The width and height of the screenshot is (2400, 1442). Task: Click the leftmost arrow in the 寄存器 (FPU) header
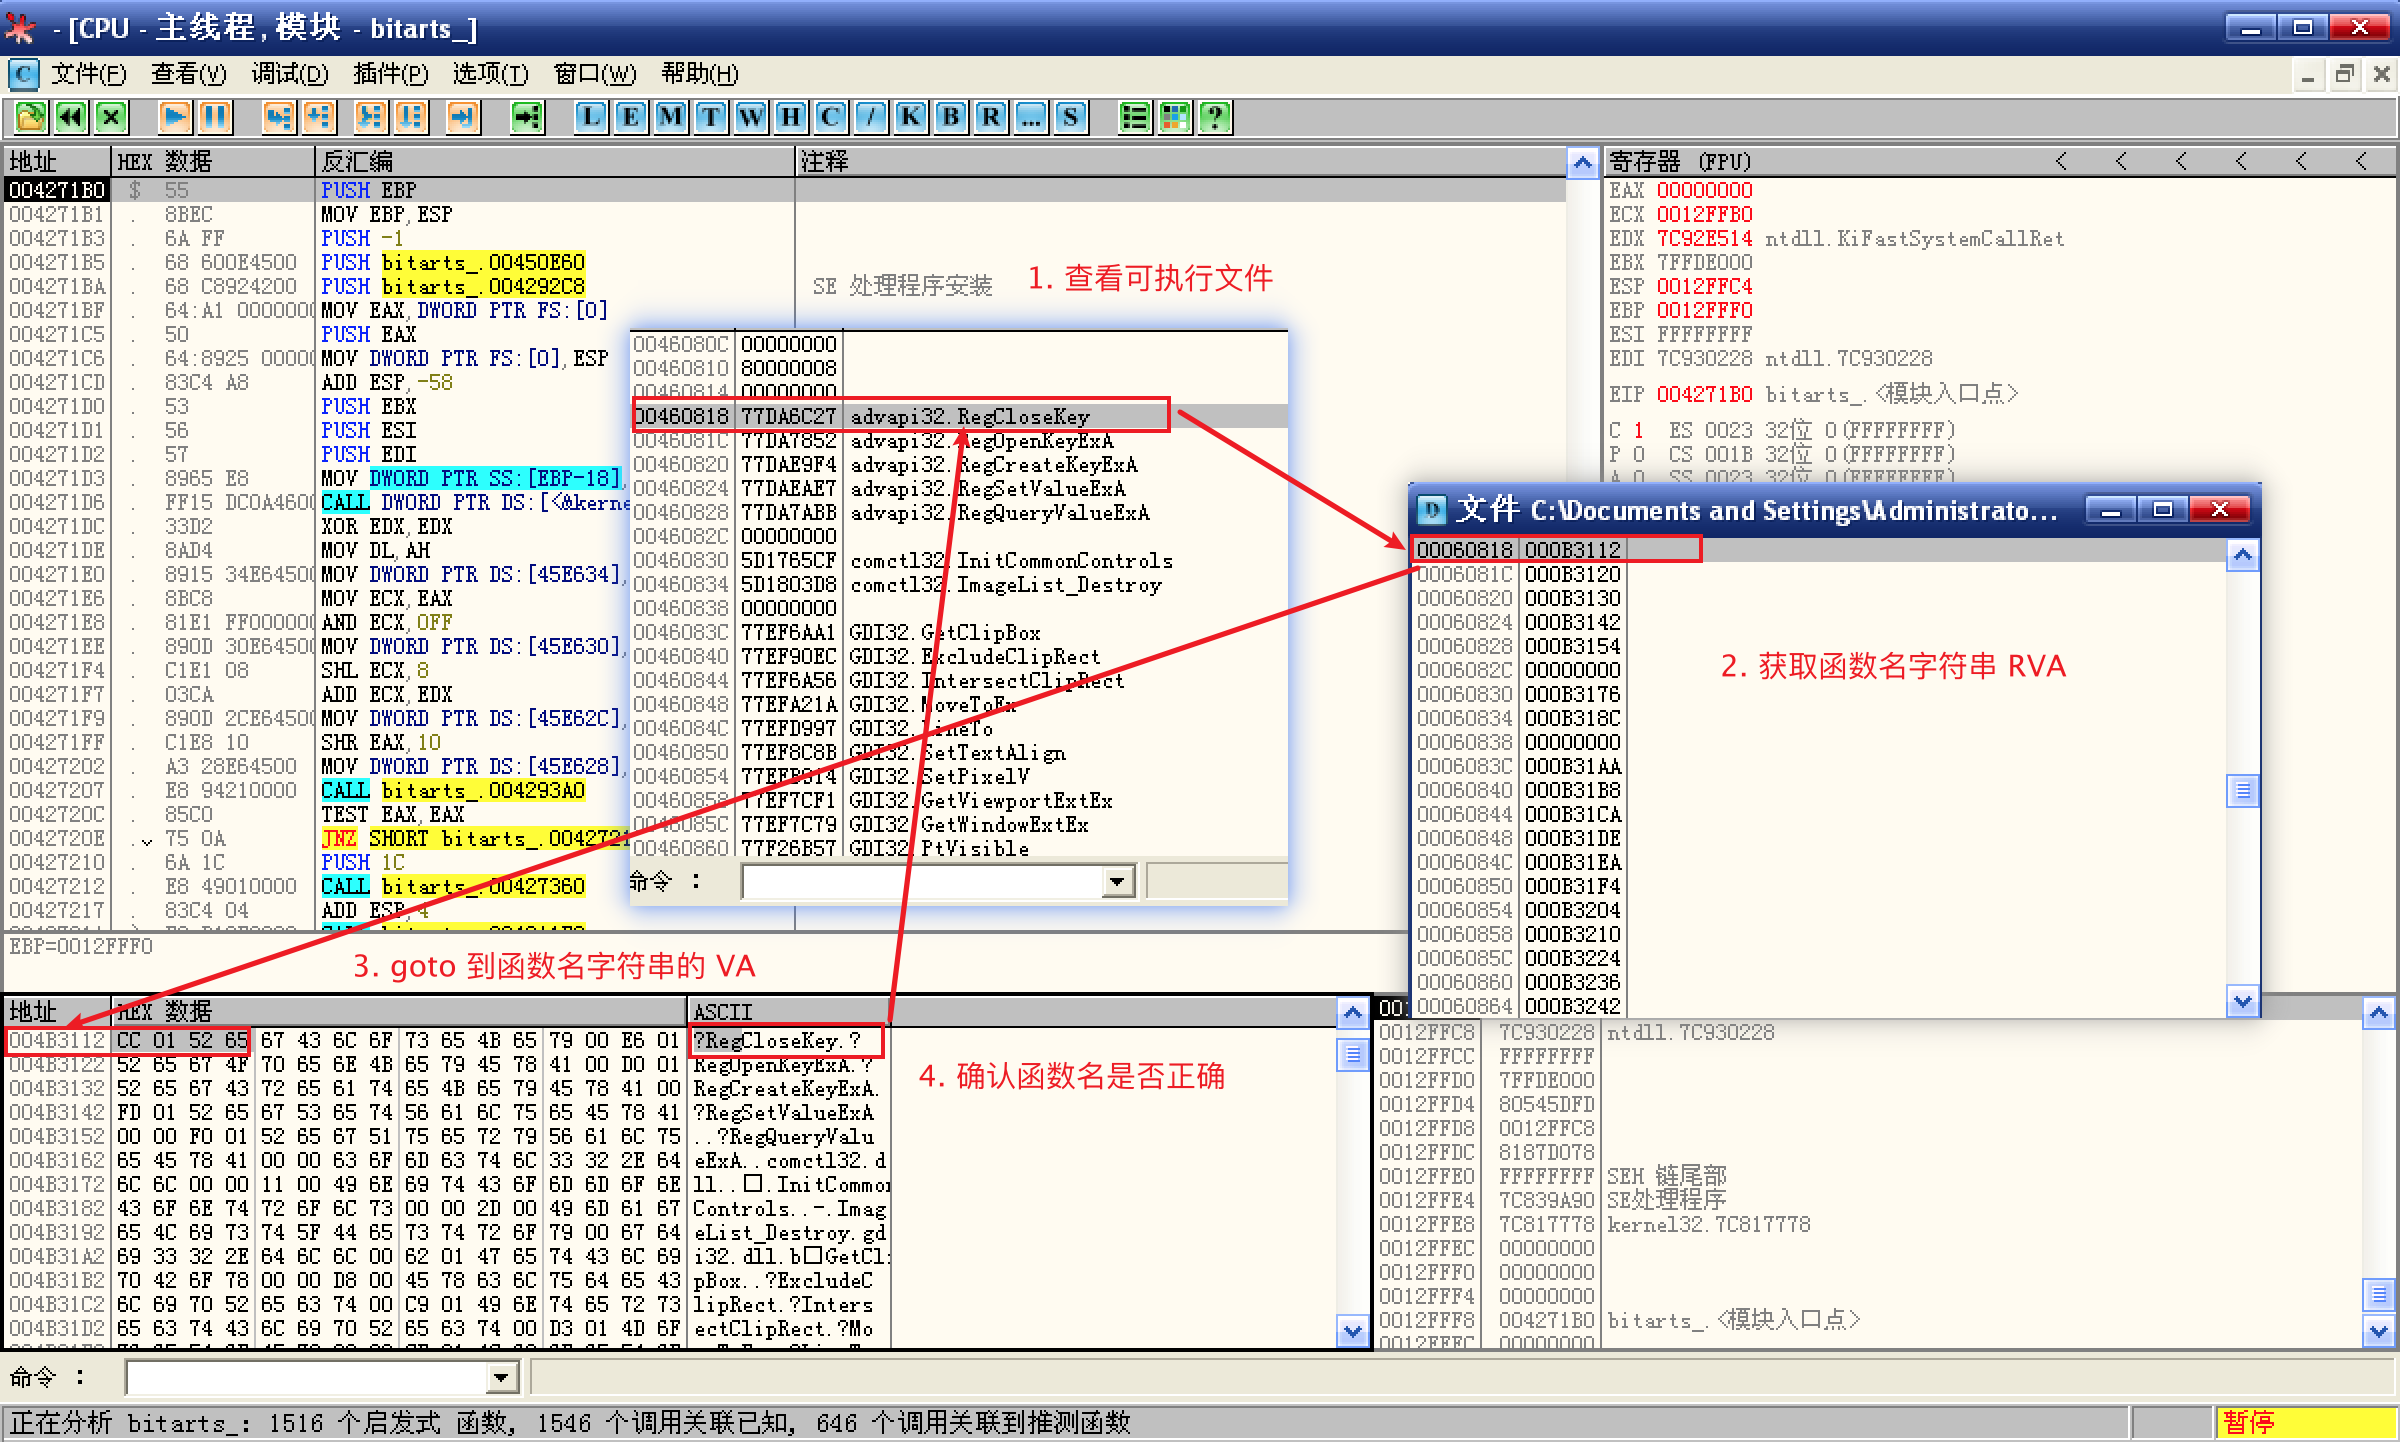(2060, 160)
